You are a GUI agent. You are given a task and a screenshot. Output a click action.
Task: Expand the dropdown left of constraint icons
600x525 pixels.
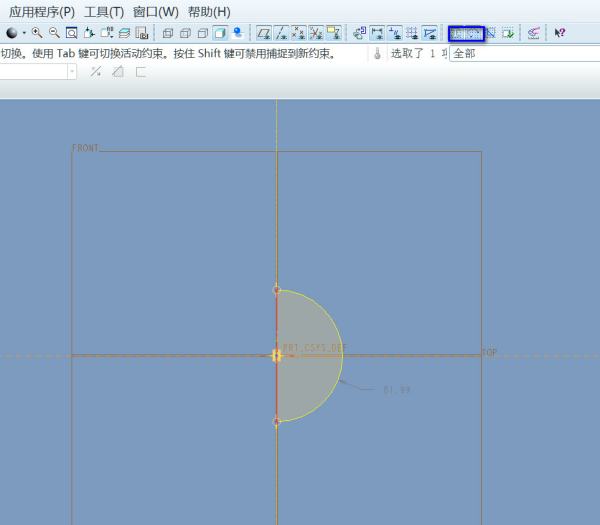coord(72,72)
